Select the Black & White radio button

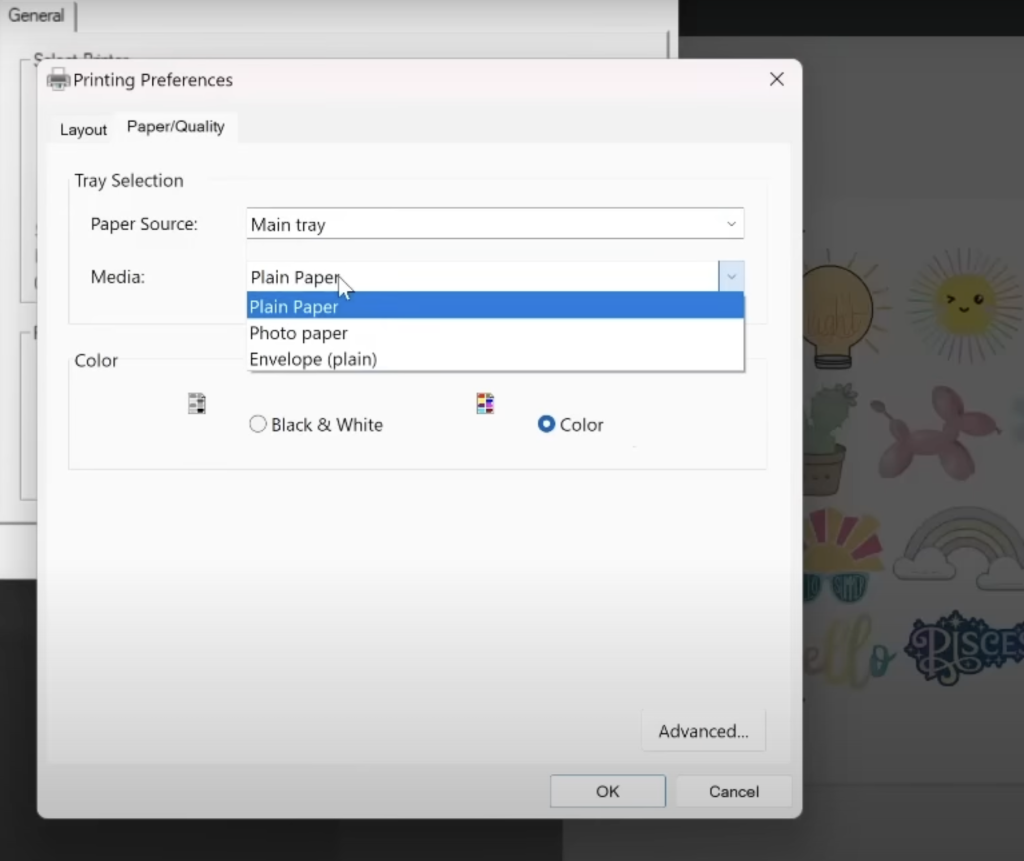coord(258,425)
